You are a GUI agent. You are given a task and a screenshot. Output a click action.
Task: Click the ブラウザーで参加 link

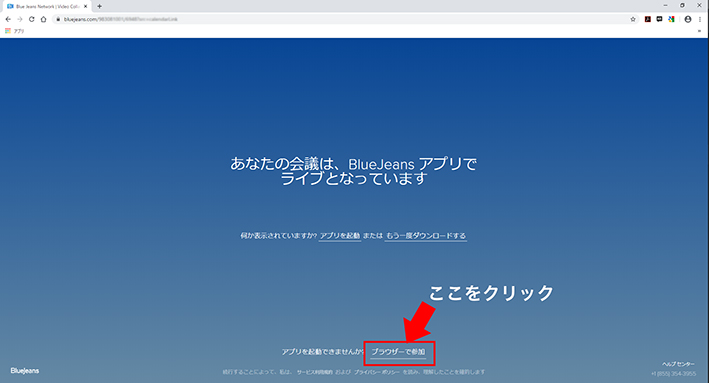398,351
